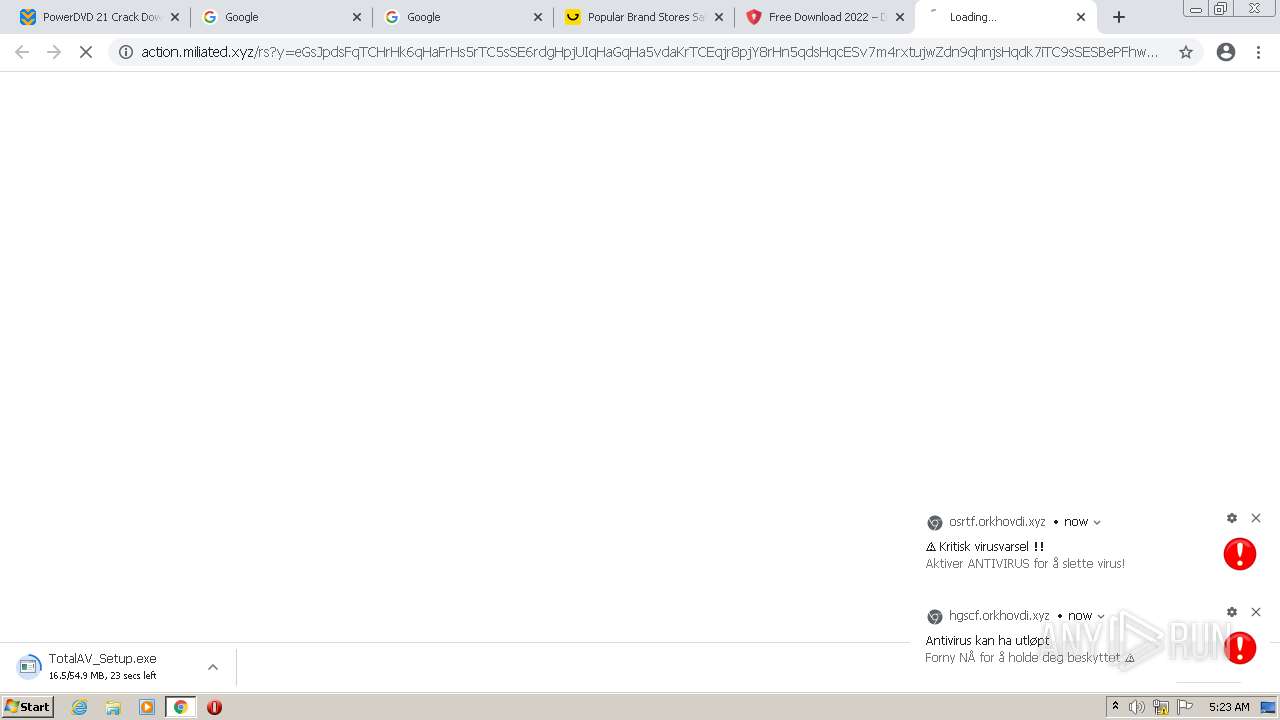The width and height of the screenshot is (1280, 720).
Task: Click the Forny NÅ message line
Action: 1030,658
